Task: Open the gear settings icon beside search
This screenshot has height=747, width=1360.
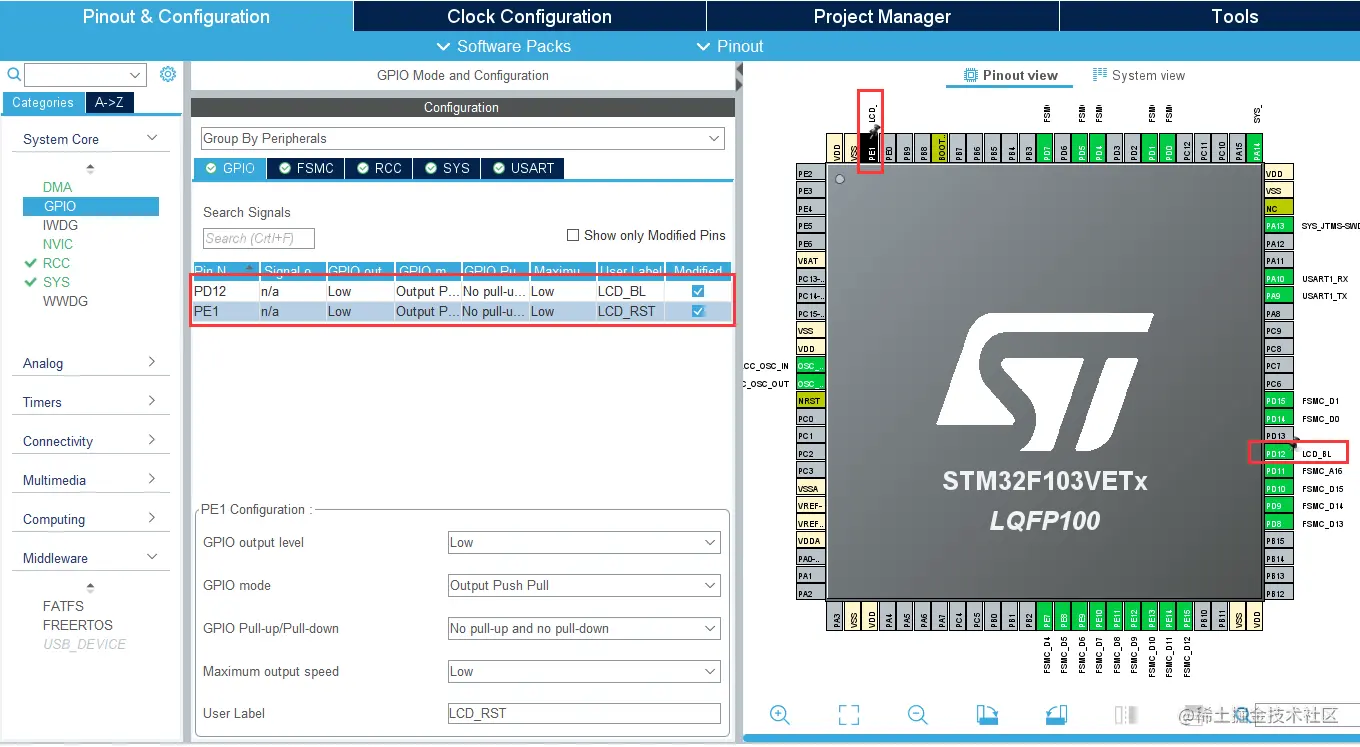Action: pyautogui.click(x=168, y=74)
